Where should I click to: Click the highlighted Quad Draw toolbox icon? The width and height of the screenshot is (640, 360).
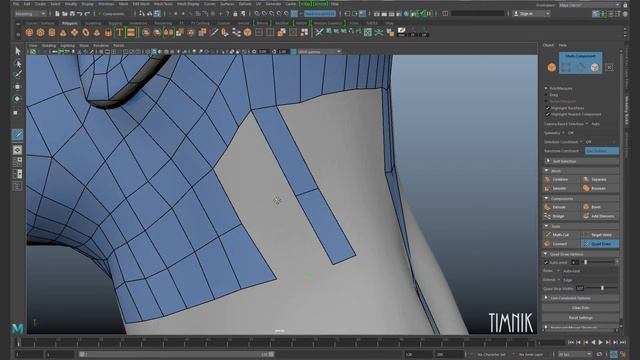(18, 134)
